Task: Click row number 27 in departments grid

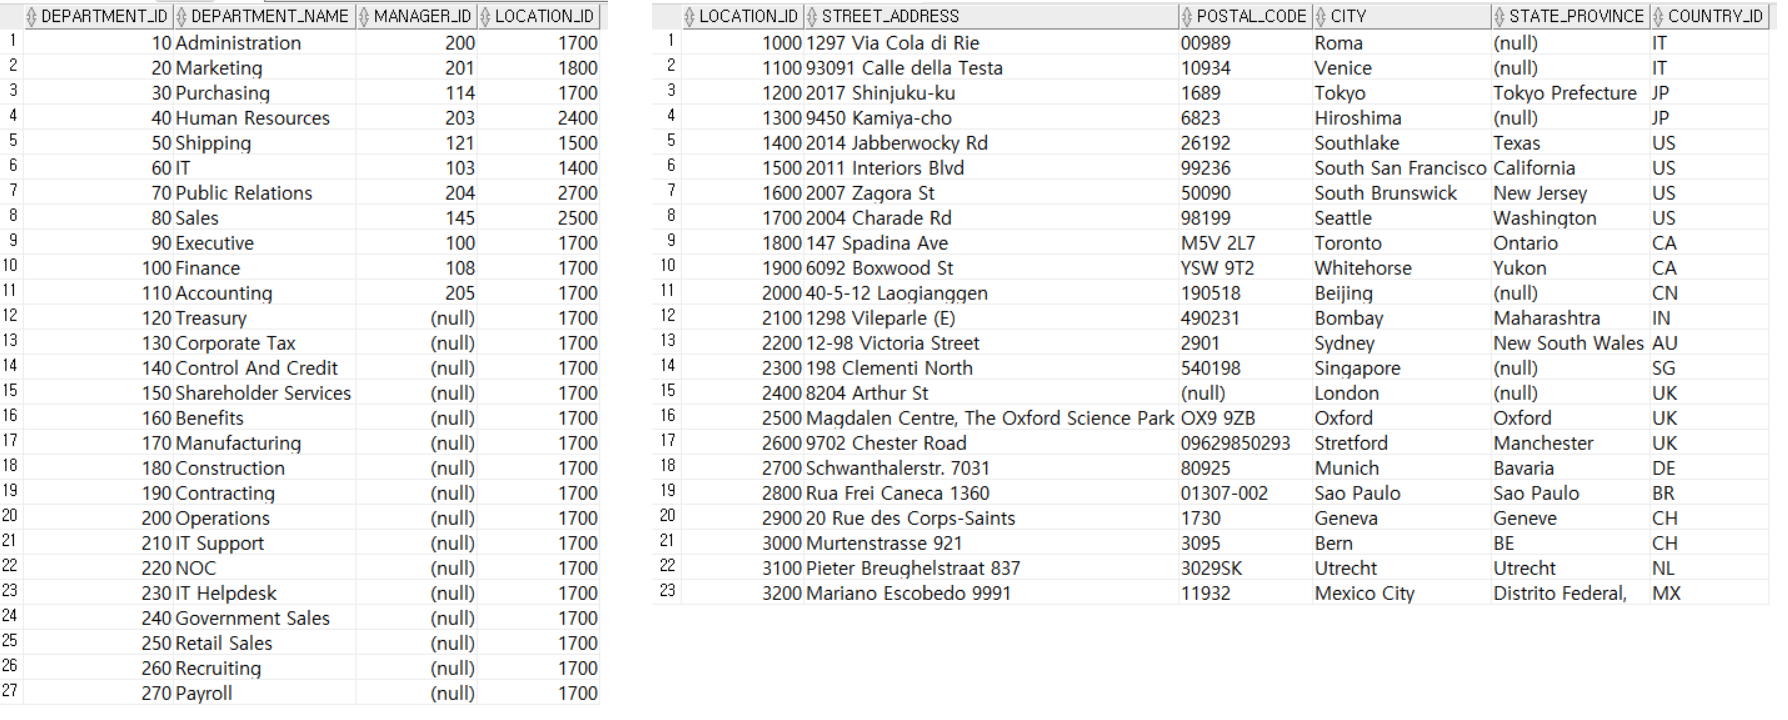Action: point(10,691)
